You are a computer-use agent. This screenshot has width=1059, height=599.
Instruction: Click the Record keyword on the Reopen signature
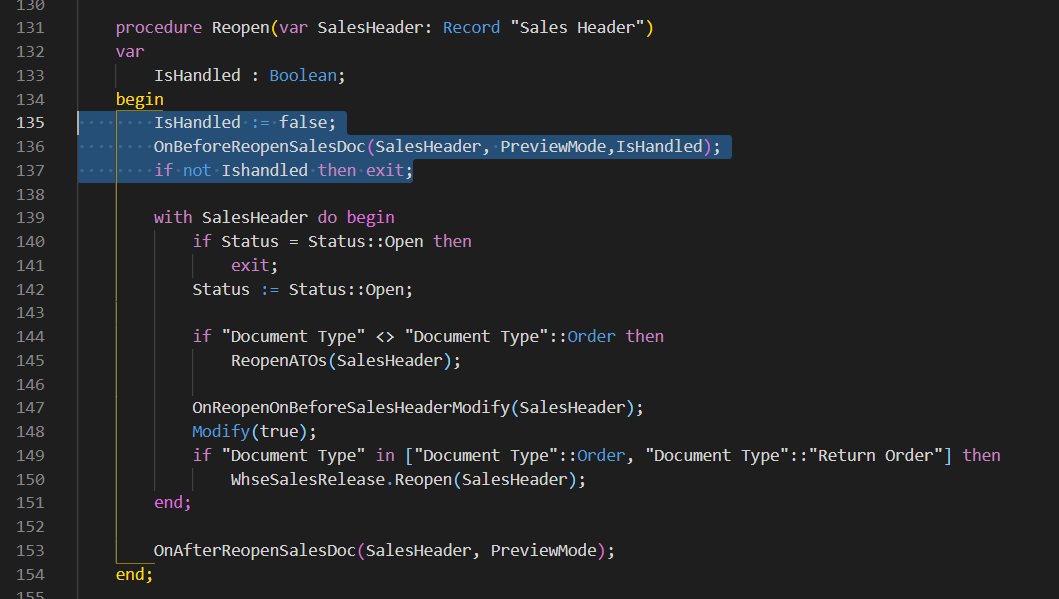point(470,27)
